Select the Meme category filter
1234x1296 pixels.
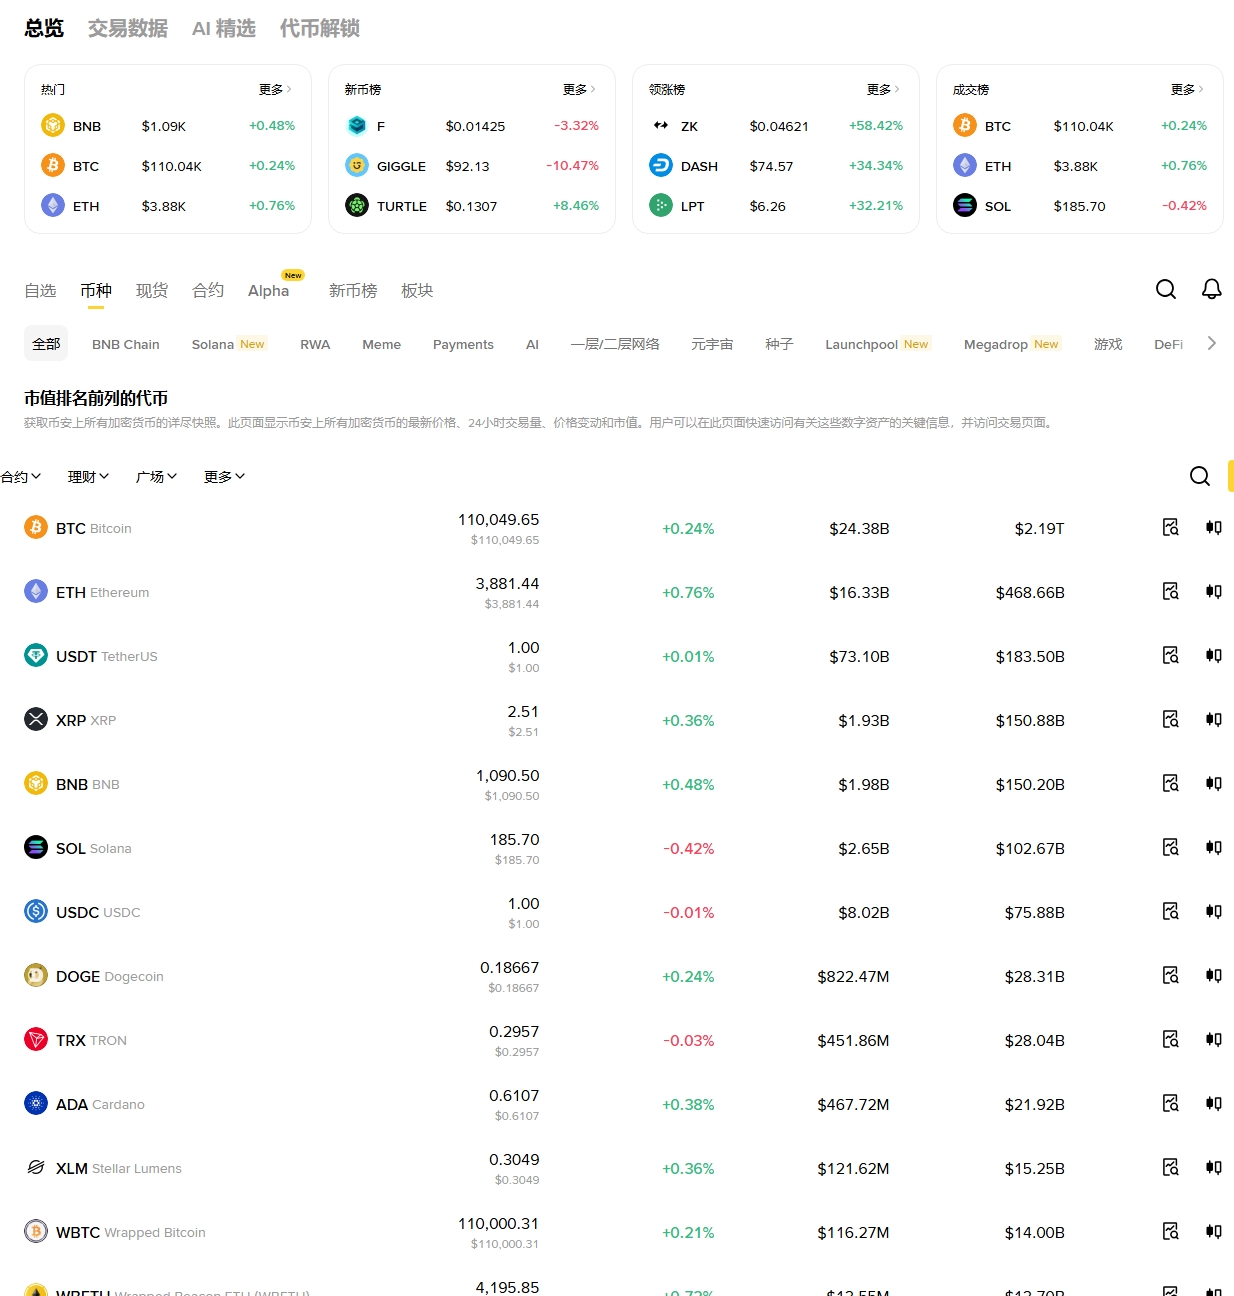click(381, 344)
